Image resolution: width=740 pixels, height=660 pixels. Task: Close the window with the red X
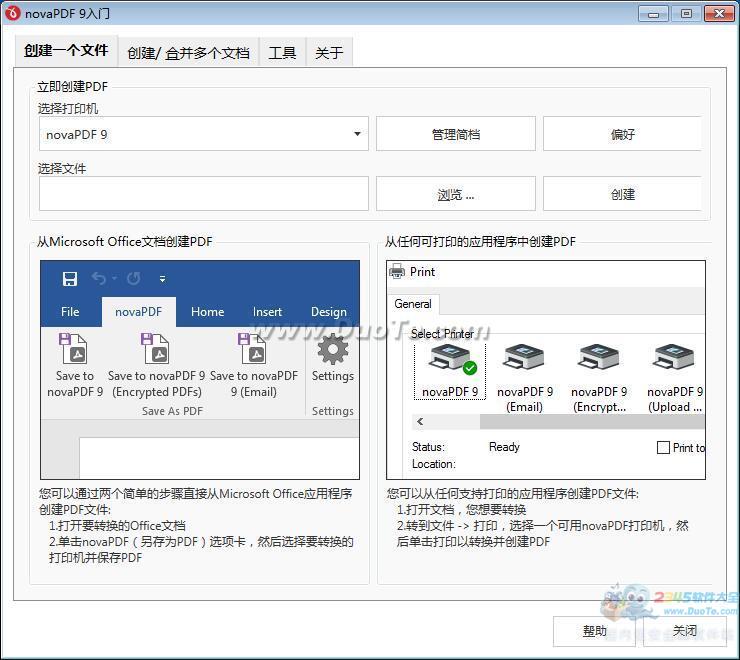719,14
